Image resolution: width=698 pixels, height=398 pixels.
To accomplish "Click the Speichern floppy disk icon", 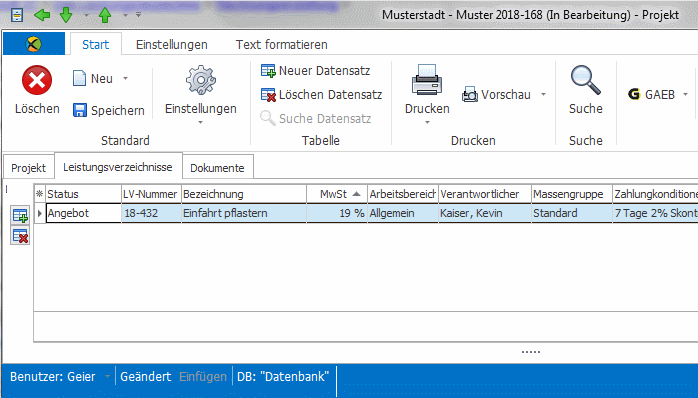I will click(80, 110).
